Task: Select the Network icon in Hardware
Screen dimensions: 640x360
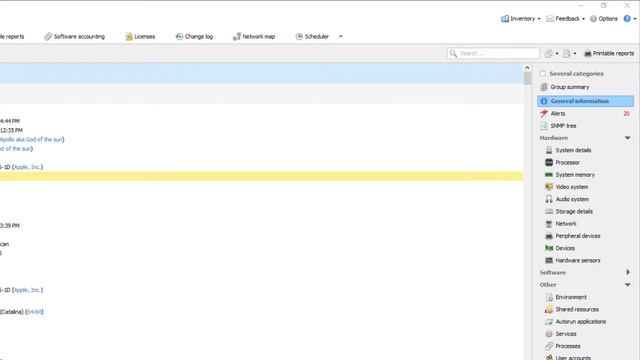Action: (549, 224)
